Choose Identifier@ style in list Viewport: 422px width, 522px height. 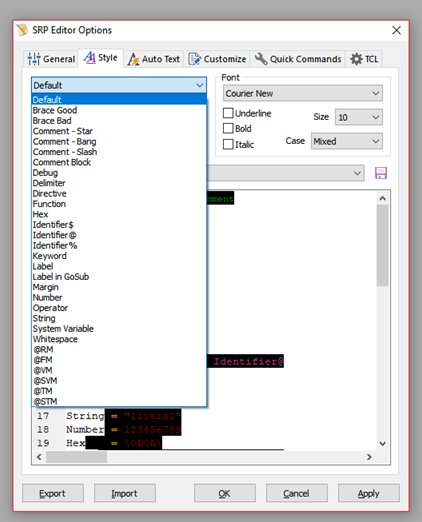point(119,235)
